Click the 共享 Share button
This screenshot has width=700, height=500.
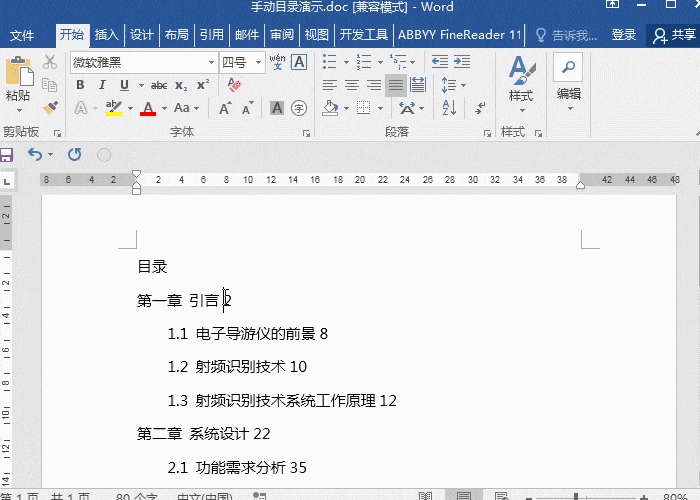click(674, 35)
